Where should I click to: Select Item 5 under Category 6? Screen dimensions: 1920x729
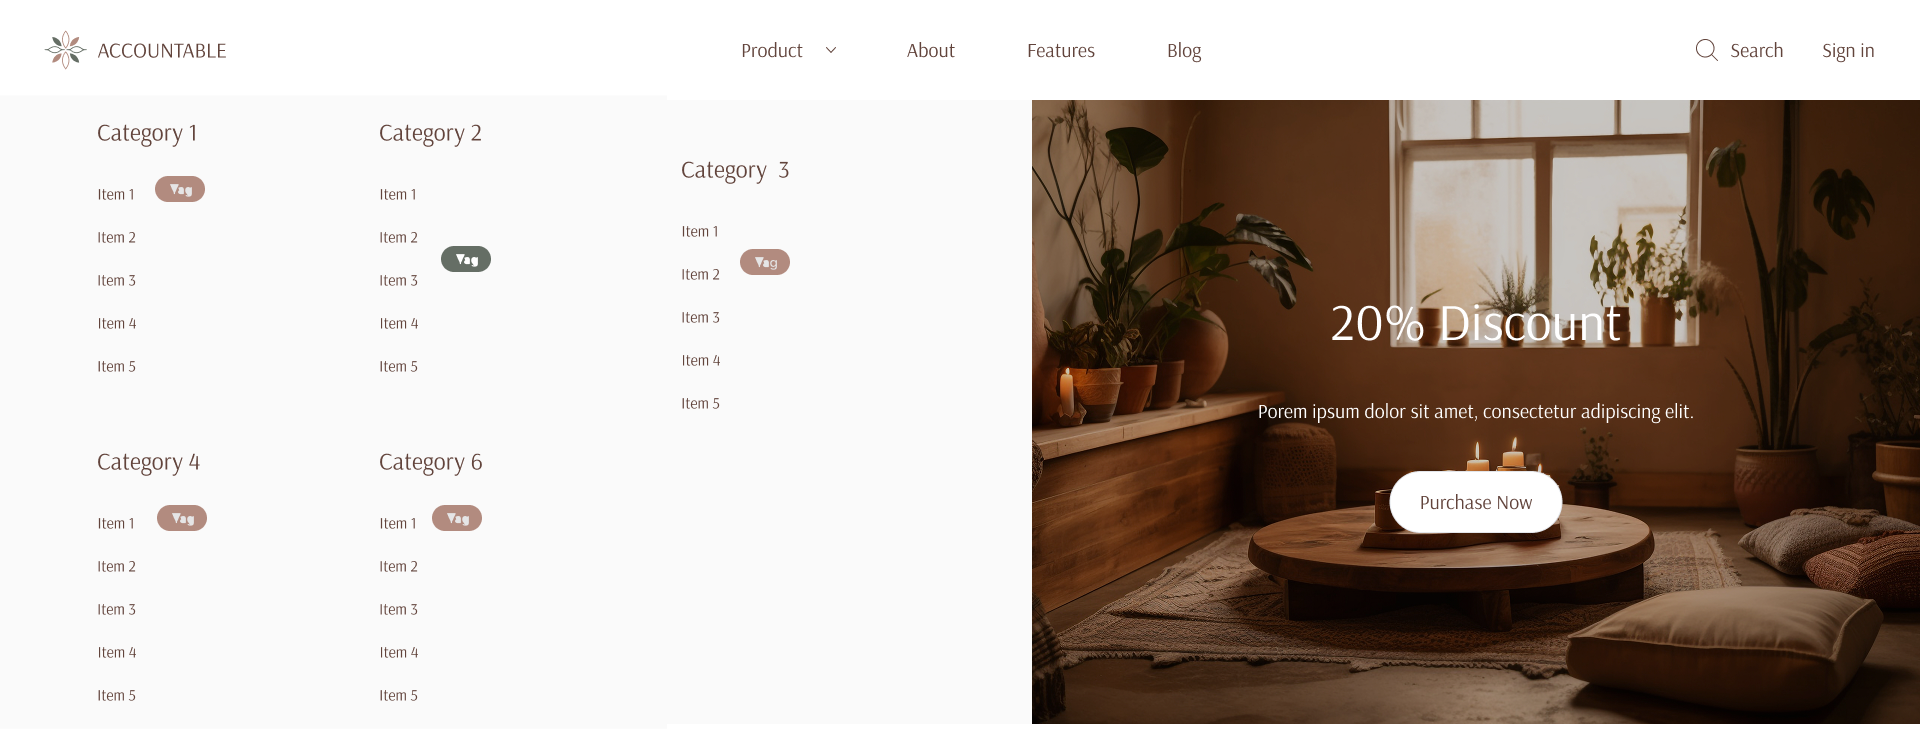(x=398, y=695)
